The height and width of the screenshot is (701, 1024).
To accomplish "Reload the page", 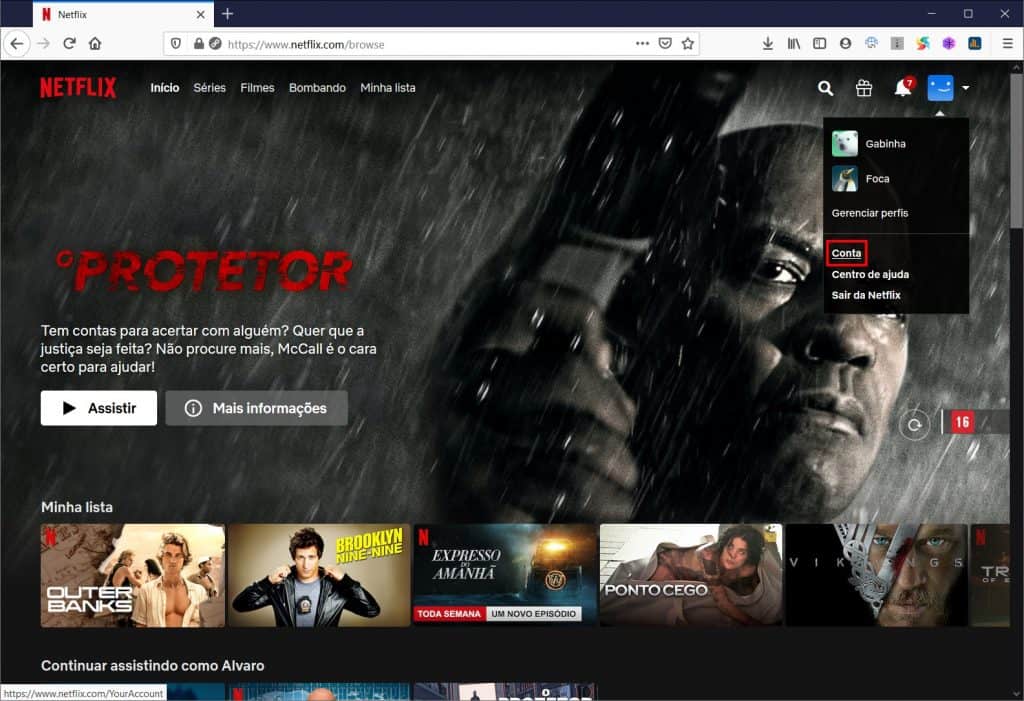I will click(69, 44).
